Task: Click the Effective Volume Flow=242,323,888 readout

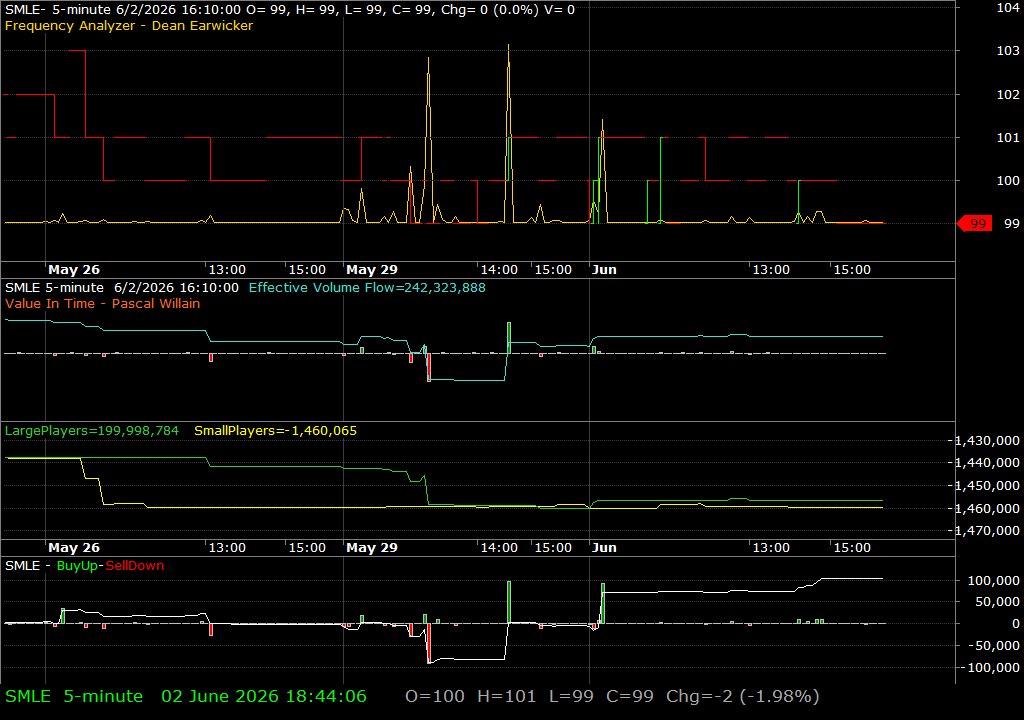Action: [x=367, y=287]
